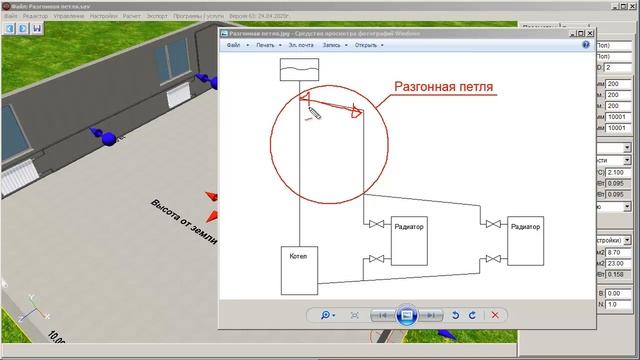Click Эл. почта in photo viewer
640x360 pixels.
(x=301, y=45)
